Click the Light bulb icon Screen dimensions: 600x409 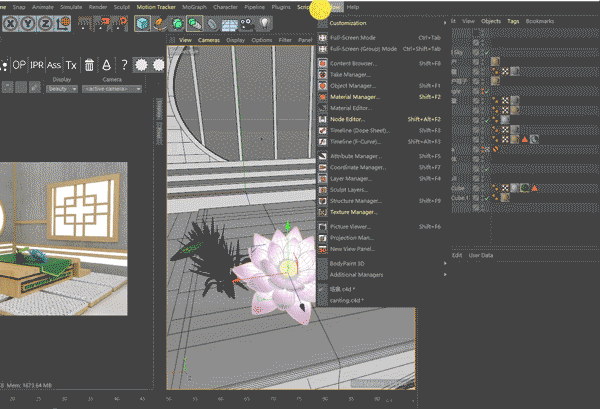click(x=264, y=24)
